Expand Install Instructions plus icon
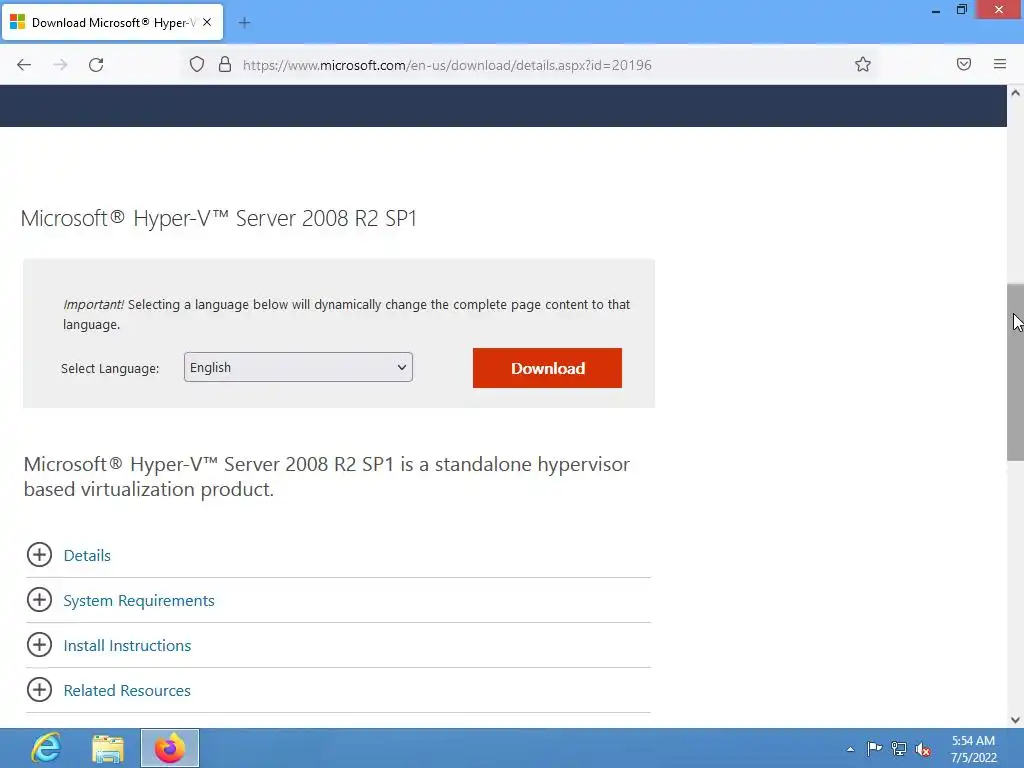 [x=39, y=645]
